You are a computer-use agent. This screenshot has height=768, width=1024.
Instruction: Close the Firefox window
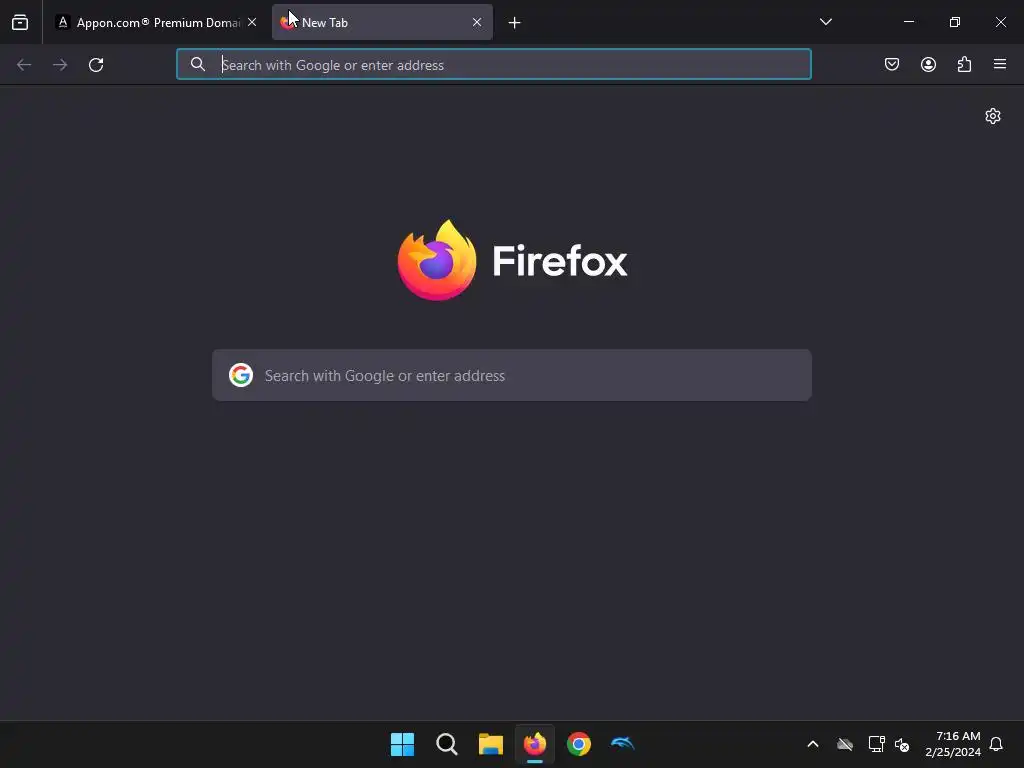[1000, 22]
